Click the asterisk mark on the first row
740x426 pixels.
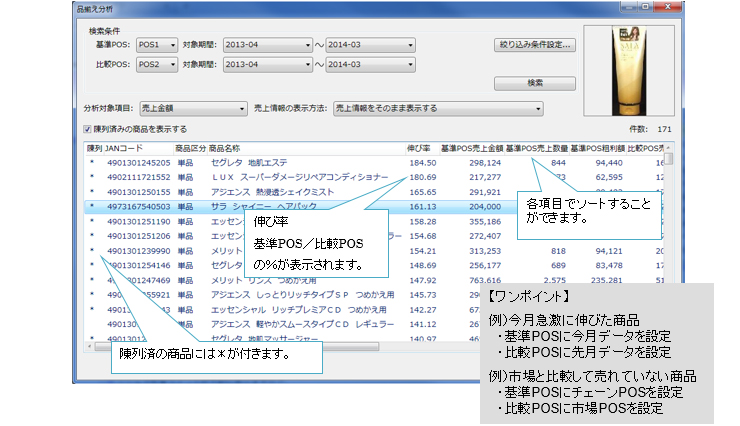pyautogui.click(x=91, y=162)
